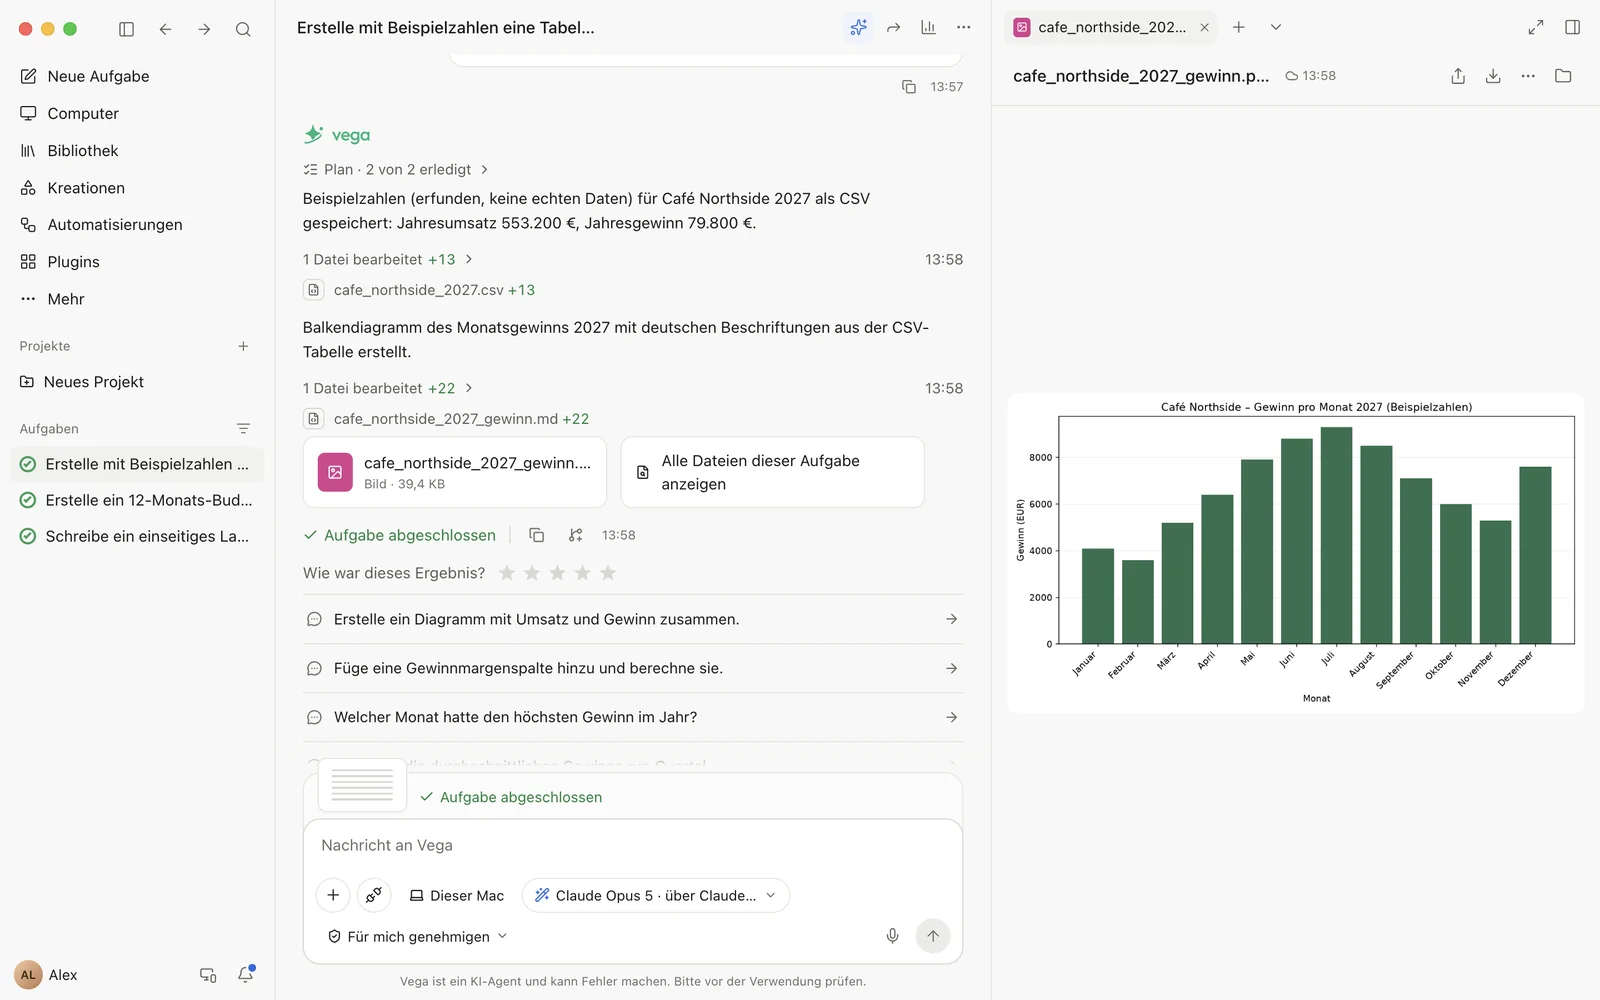Click the send arrow button
Viewport: 1600px width, 1000px height.
coord(932,936)
